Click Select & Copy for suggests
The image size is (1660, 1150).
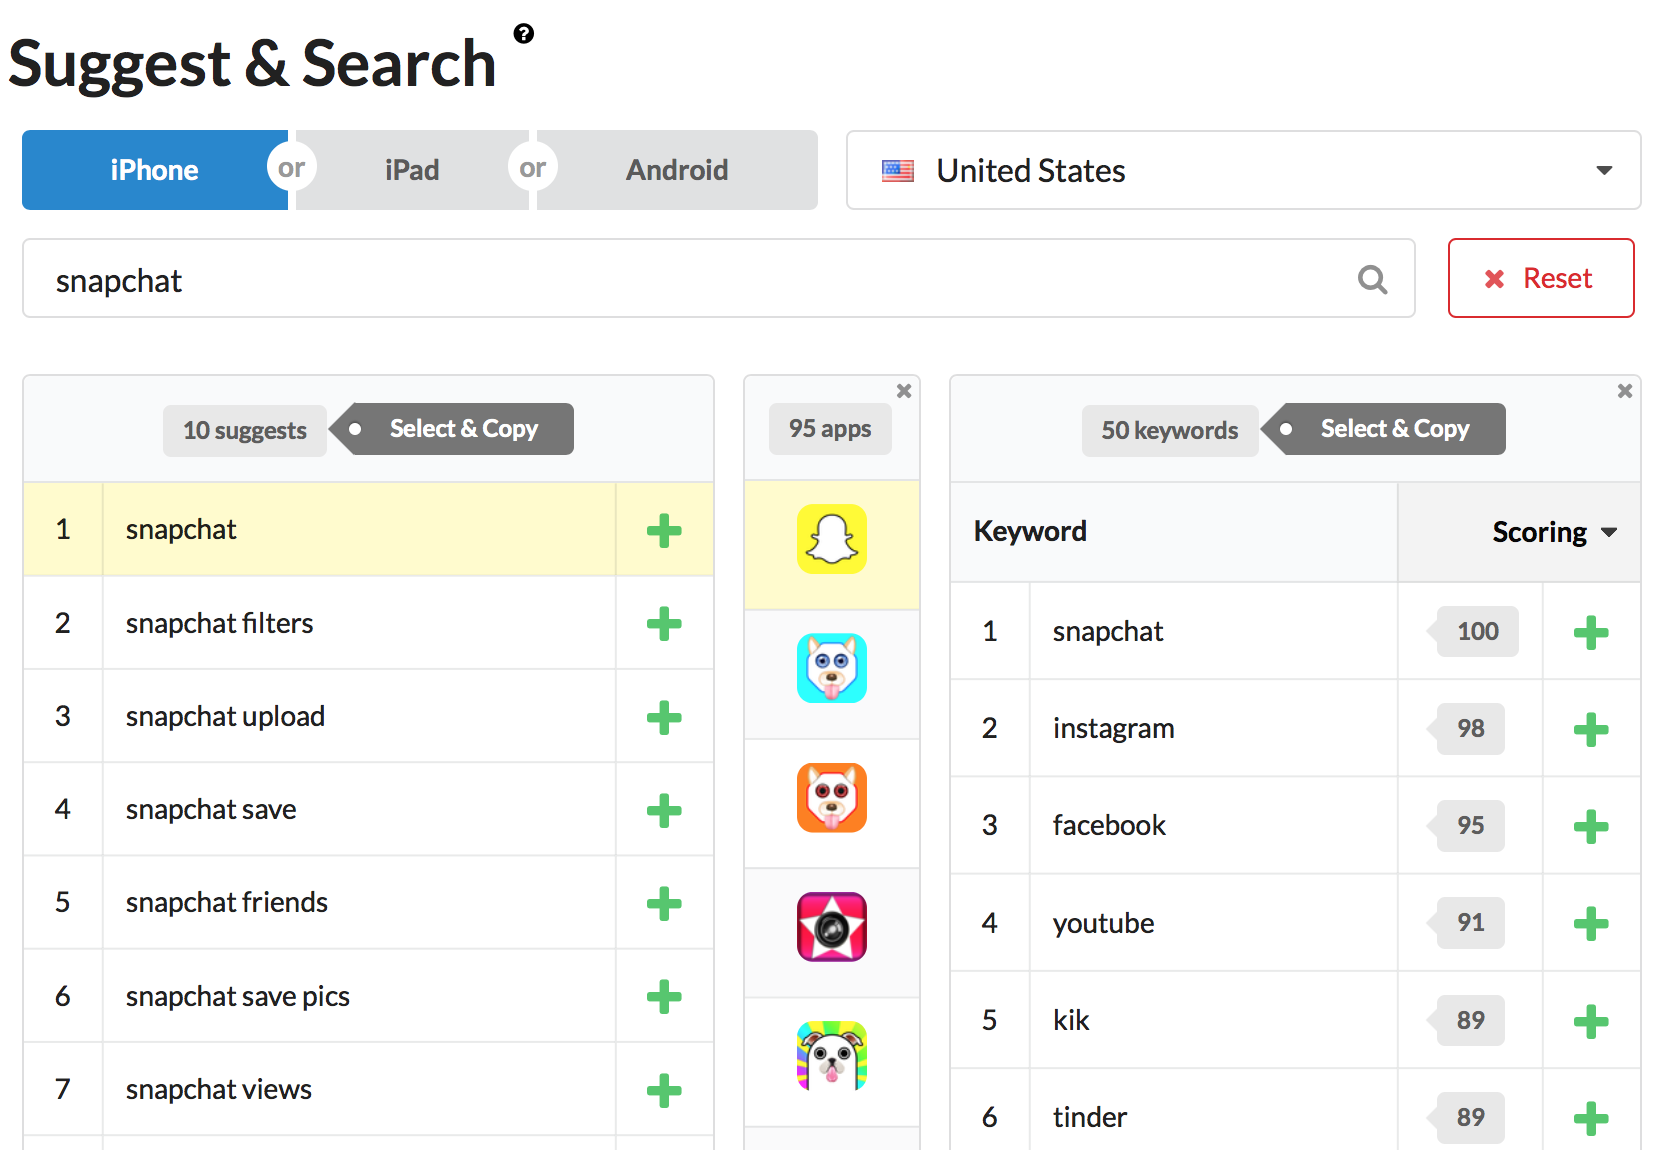click(462, 429)
